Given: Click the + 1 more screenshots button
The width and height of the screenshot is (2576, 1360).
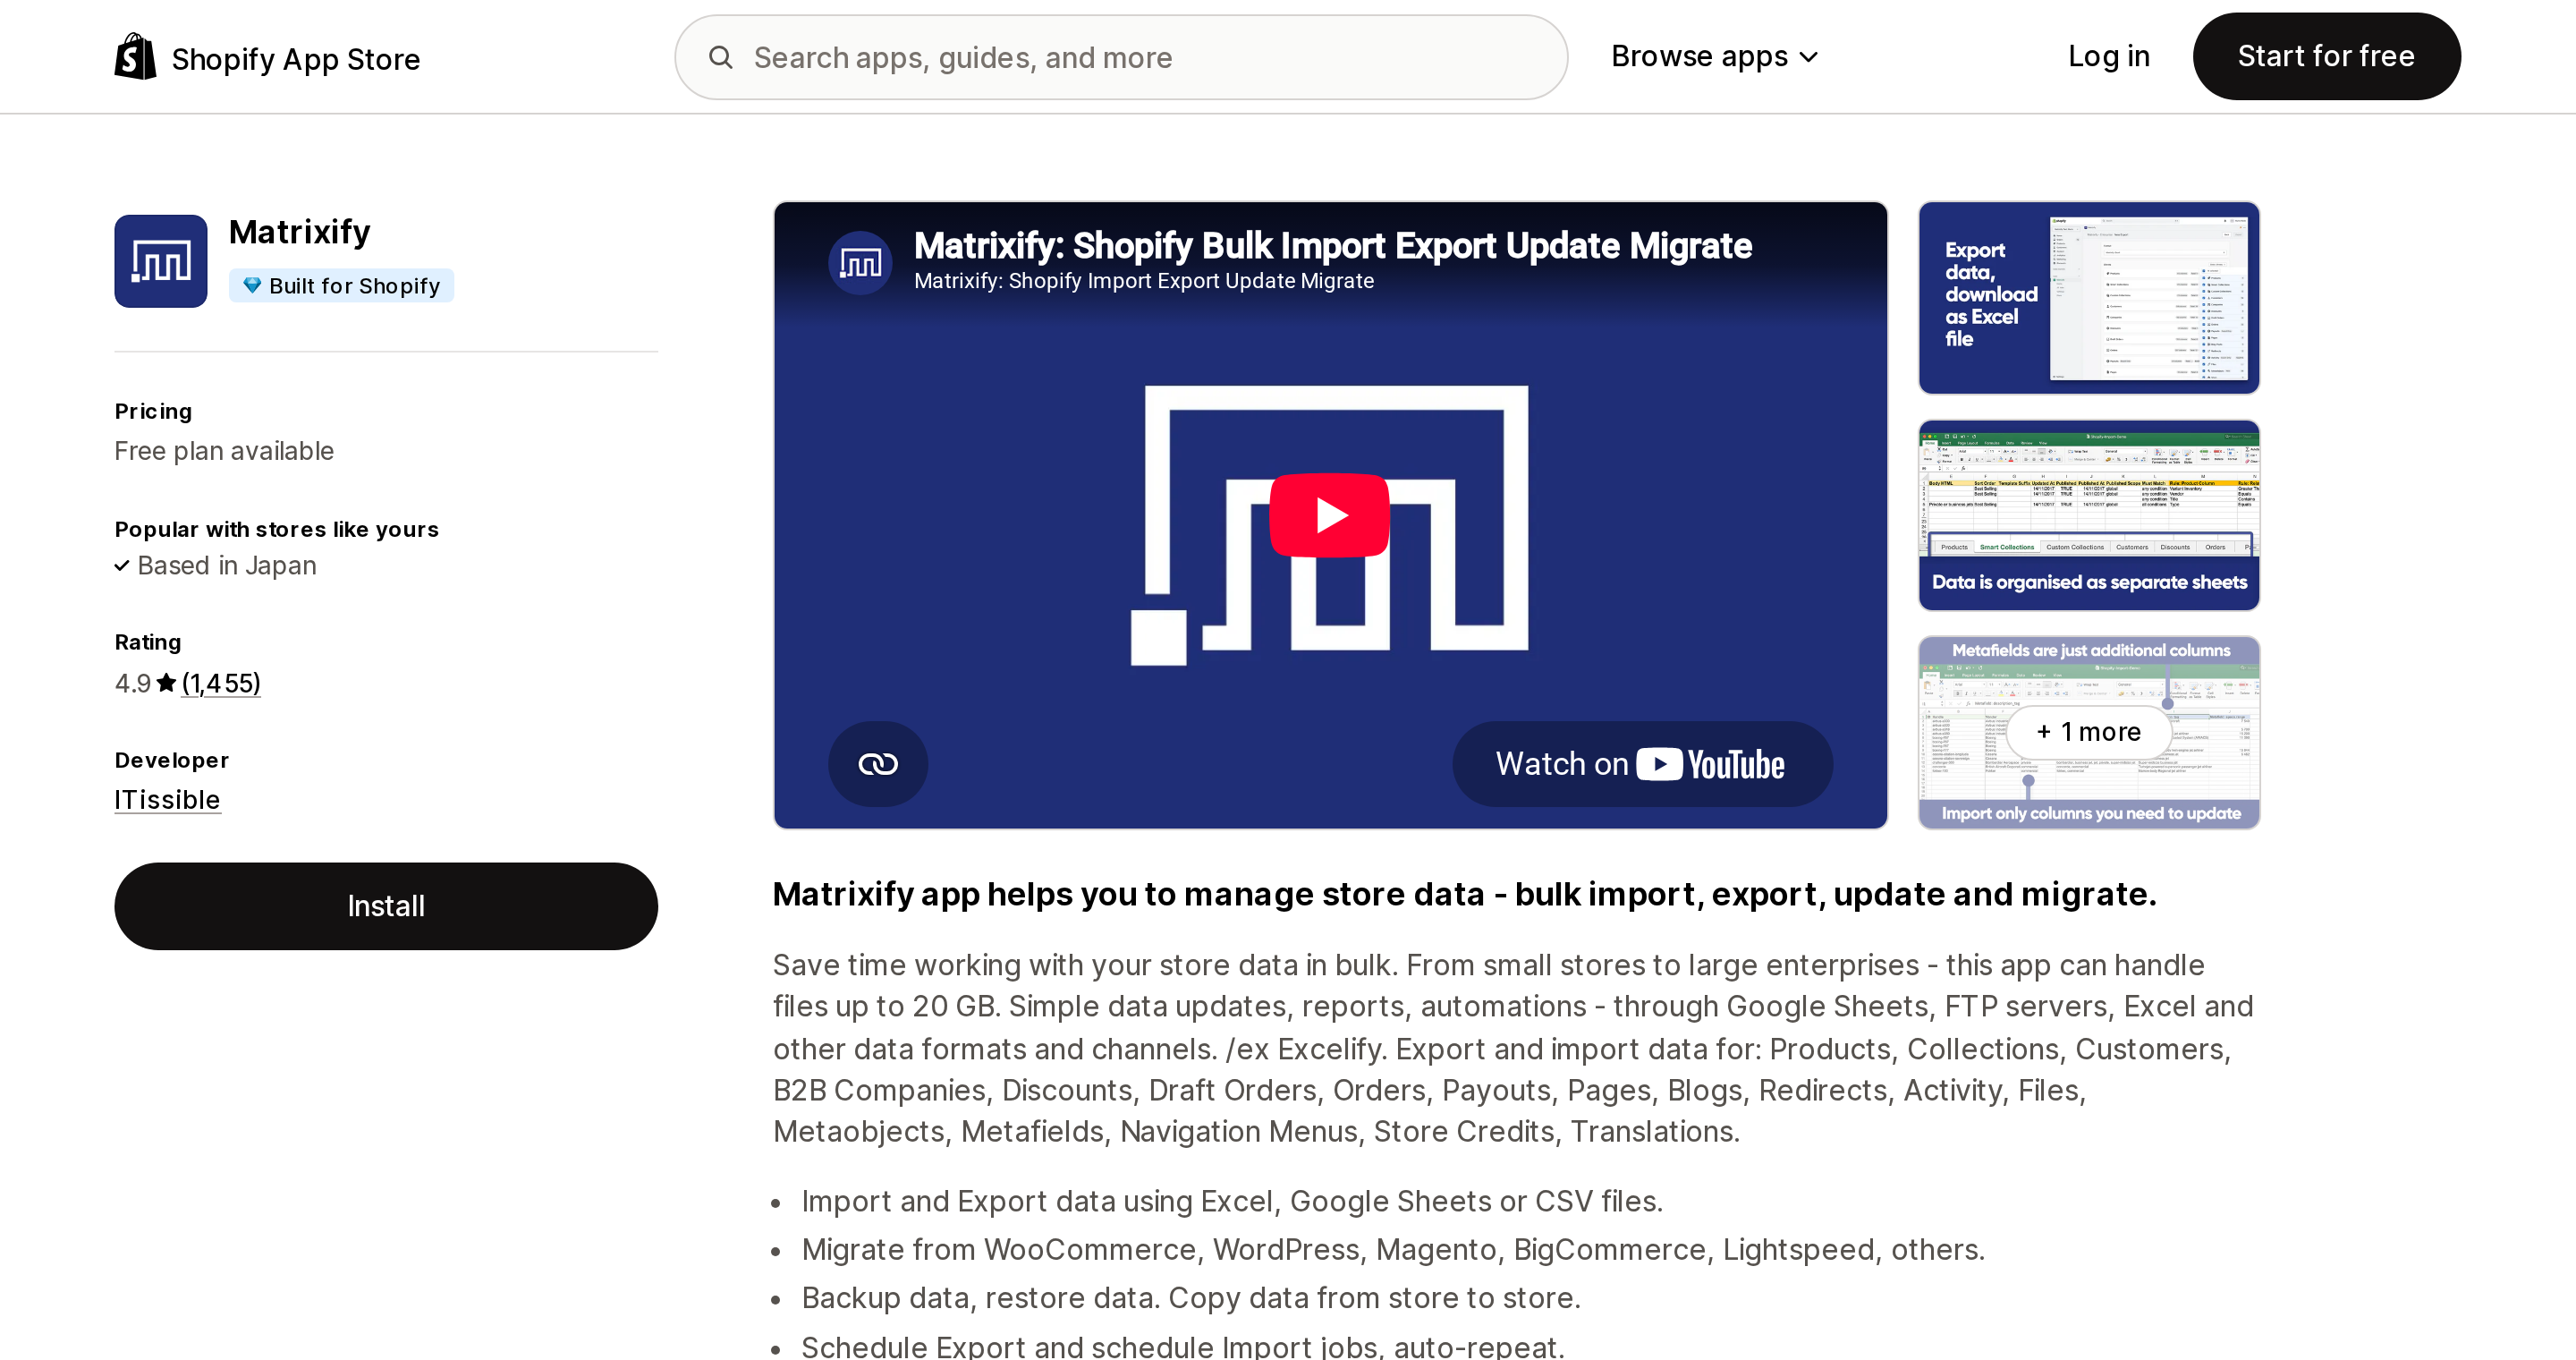Looking at the screenshot, I should pyautogui.click(x=2089, y=732).
